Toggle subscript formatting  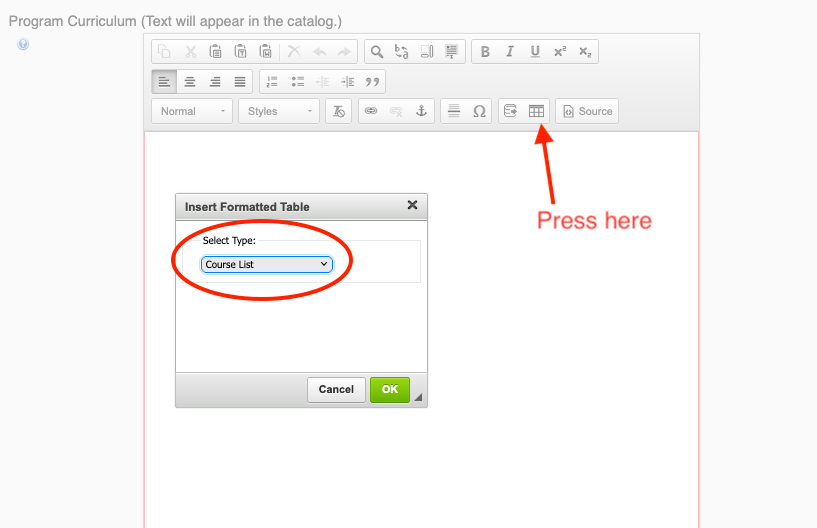585,52
